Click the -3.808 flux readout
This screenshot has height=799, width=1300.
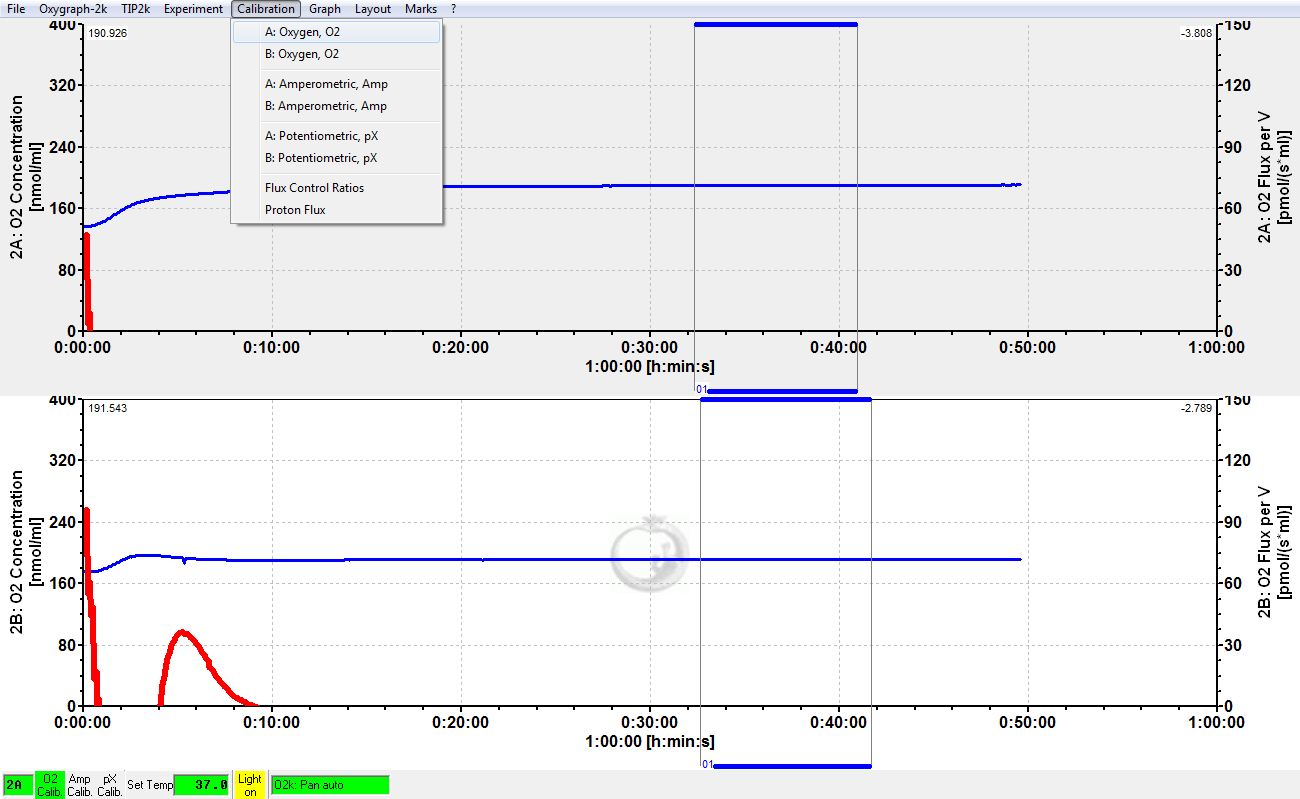(x=1196, y=33)
